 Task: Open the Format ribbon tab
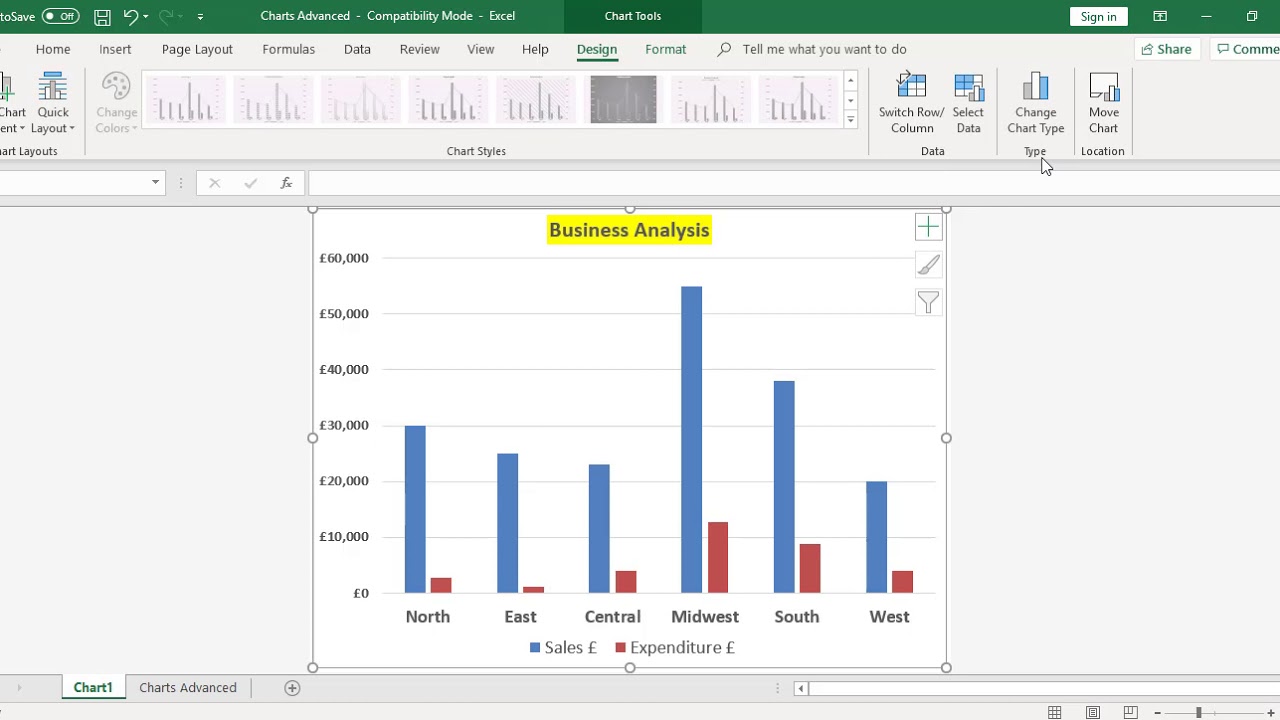point(665,49)
